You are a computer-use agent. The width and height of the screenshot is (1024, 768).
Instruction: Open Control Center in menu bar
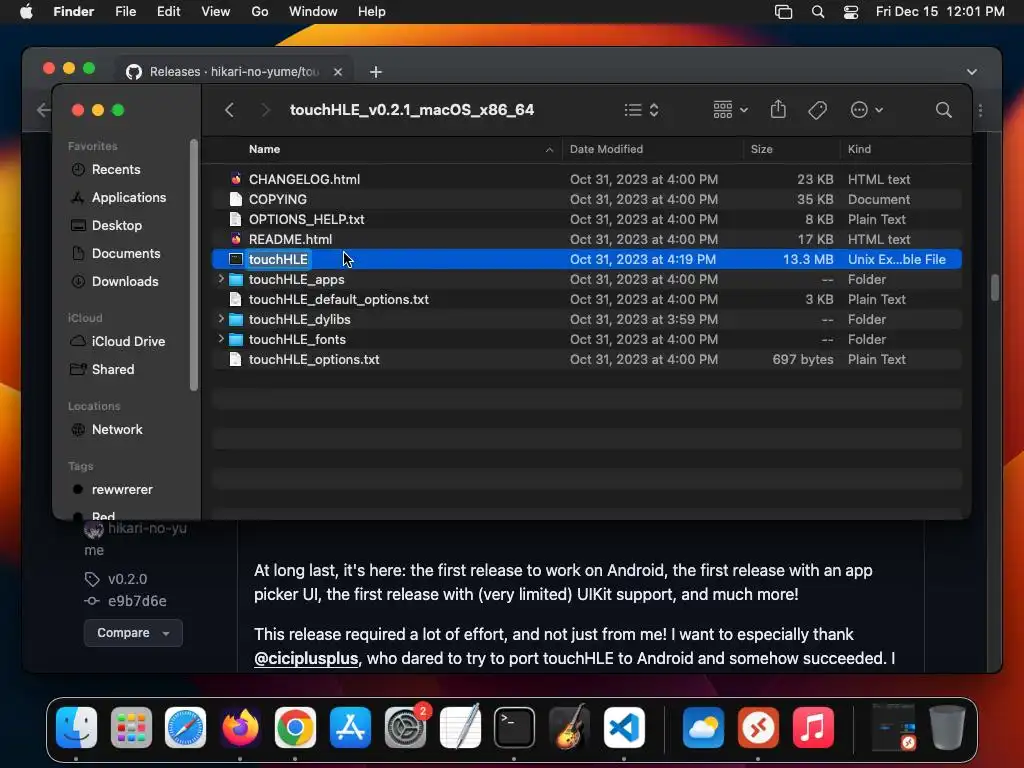click(x=850, y=12)
